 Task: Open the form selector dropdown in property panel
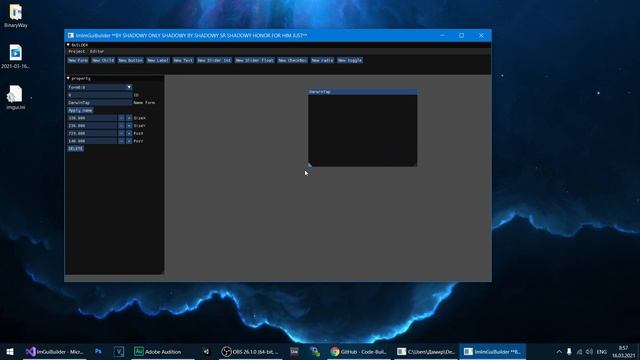[100, 87]
